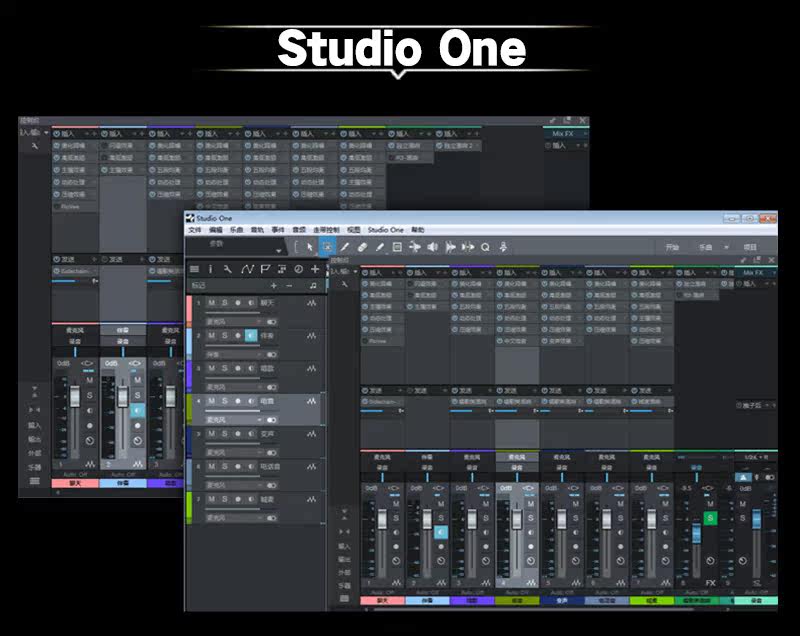
Task: Open the 文件 menu
Action: (195, 230)
